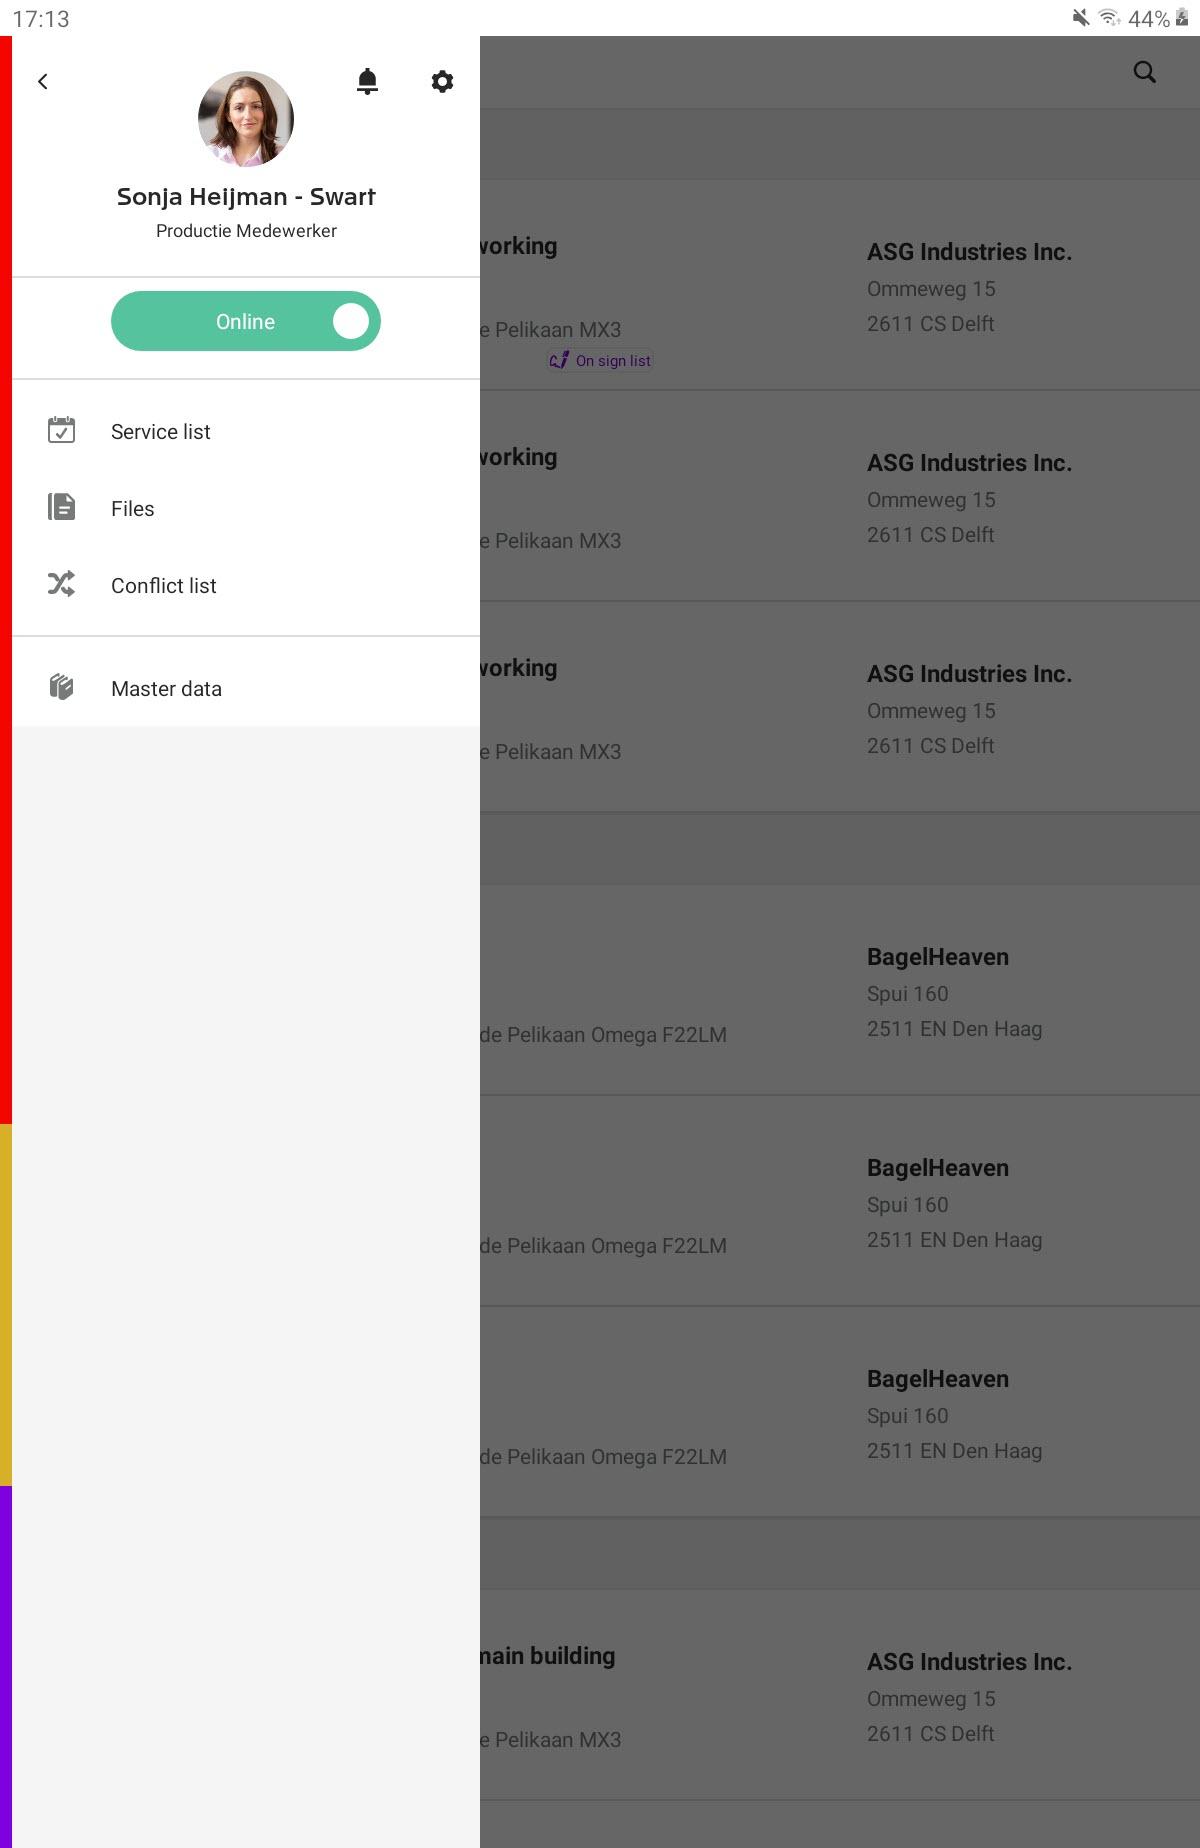
Task: Tap Sonja Heijman profile photo
Action: coord(246,119)
